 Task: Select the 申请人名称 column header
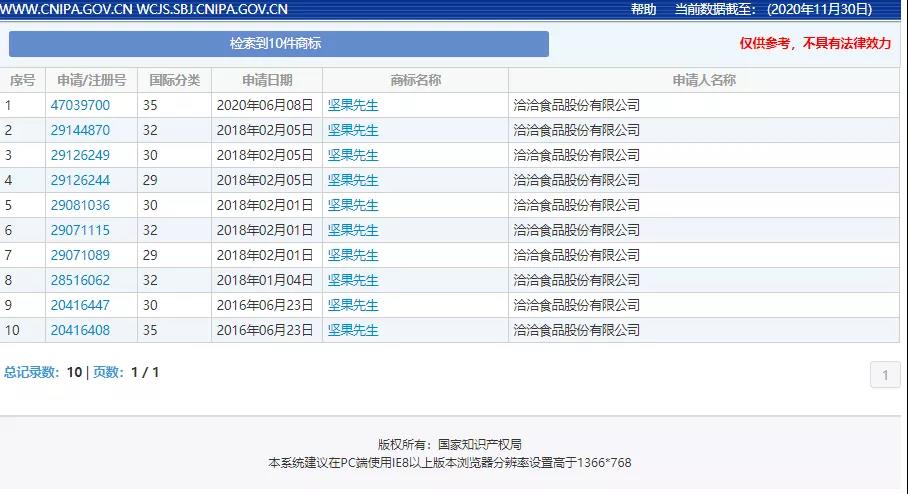[704, 80]
